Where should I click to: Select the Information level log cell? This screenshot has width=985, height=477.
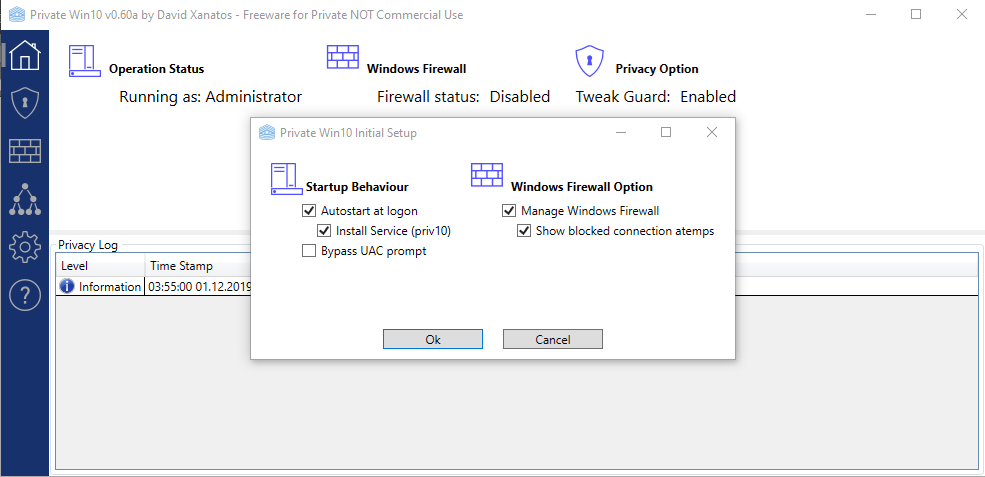(x=101, y=287)
